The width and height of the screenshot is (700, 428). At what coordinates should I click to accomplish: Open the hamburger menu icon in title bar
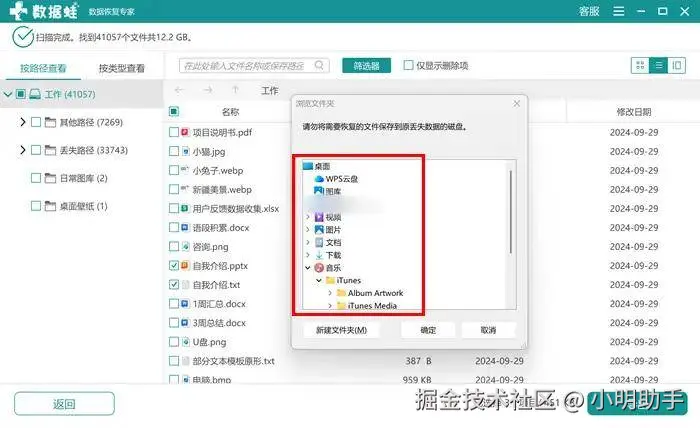coord(619,11)
